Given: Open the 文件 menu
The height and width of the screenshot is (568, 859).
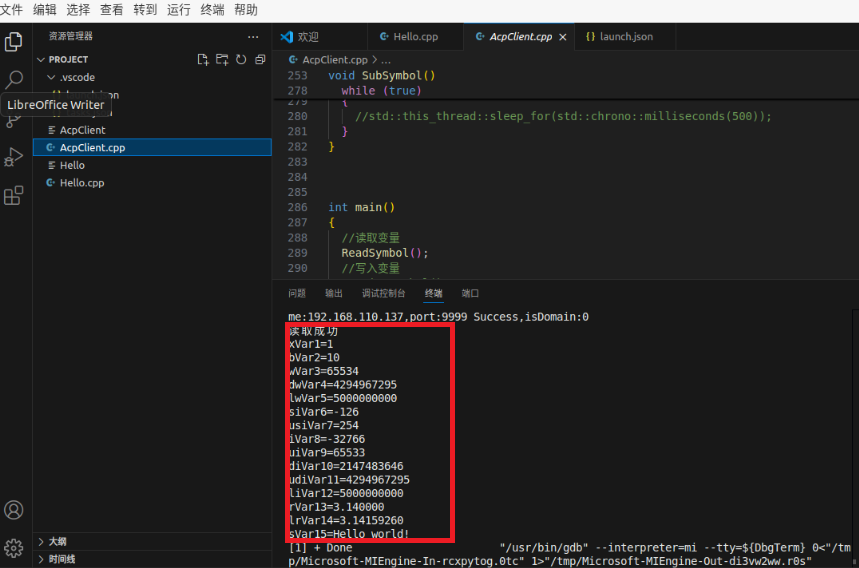Looking at the screenshot, I should point(12,10).
